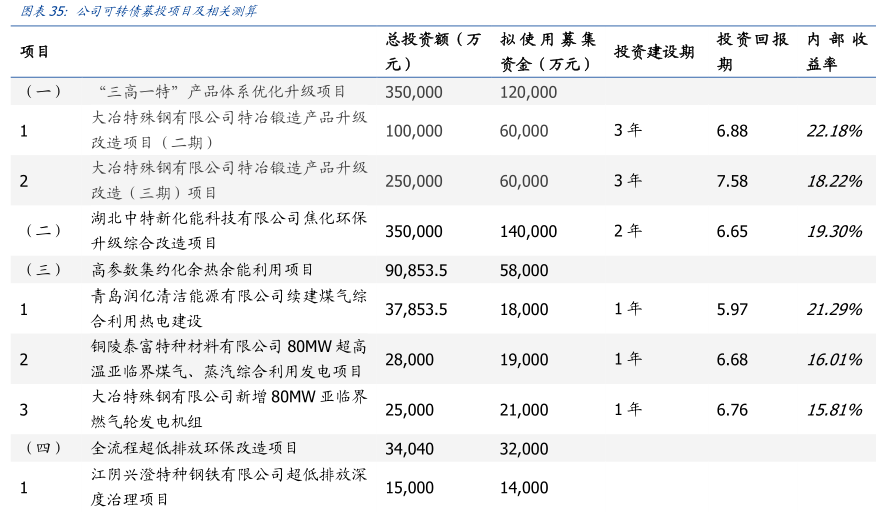Screen dimensions: 876x522
Task: Click the construction period '2 年'
Action: (628, 231)
